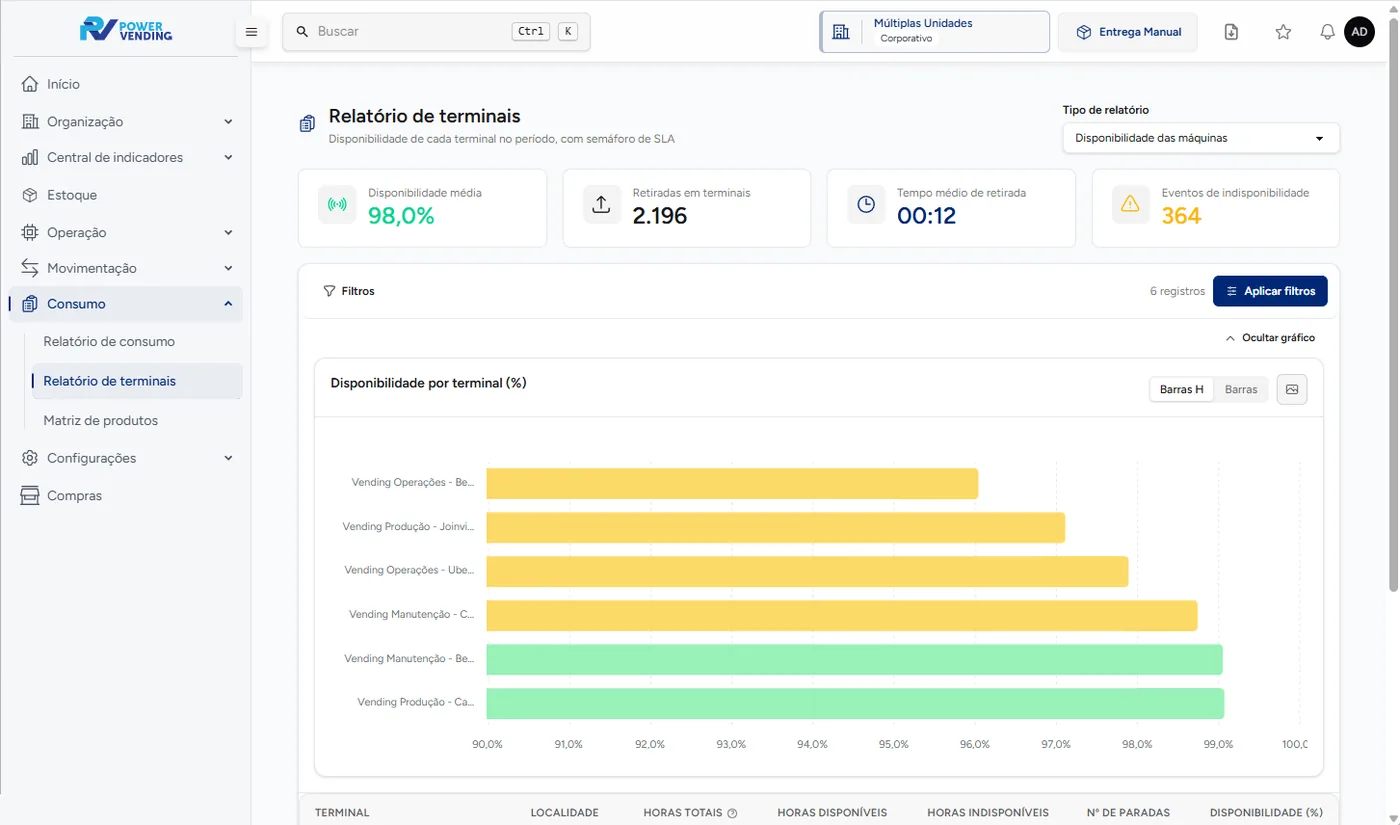This screenshot has width=1400, height=825.
Task: Switch chart to Barras H view
Action: tap(1181, 389)
